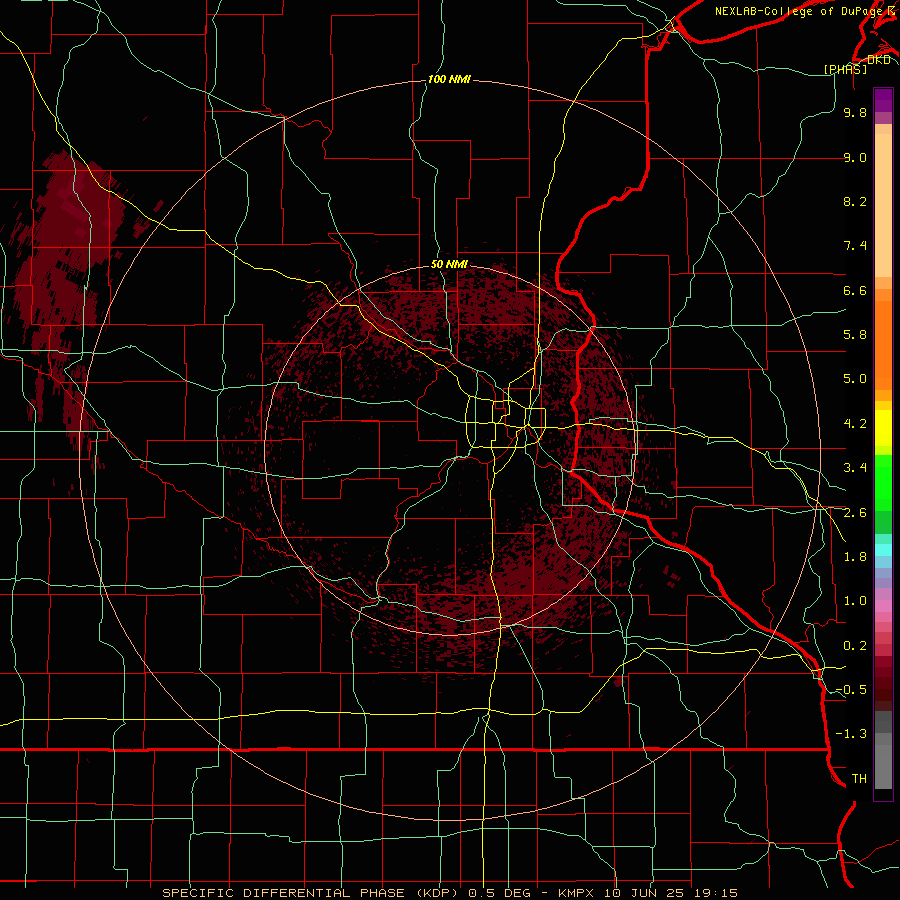Click the 9.8 value on the legend
The width and height of the screenshot is (900, 900).
[855, 112]
